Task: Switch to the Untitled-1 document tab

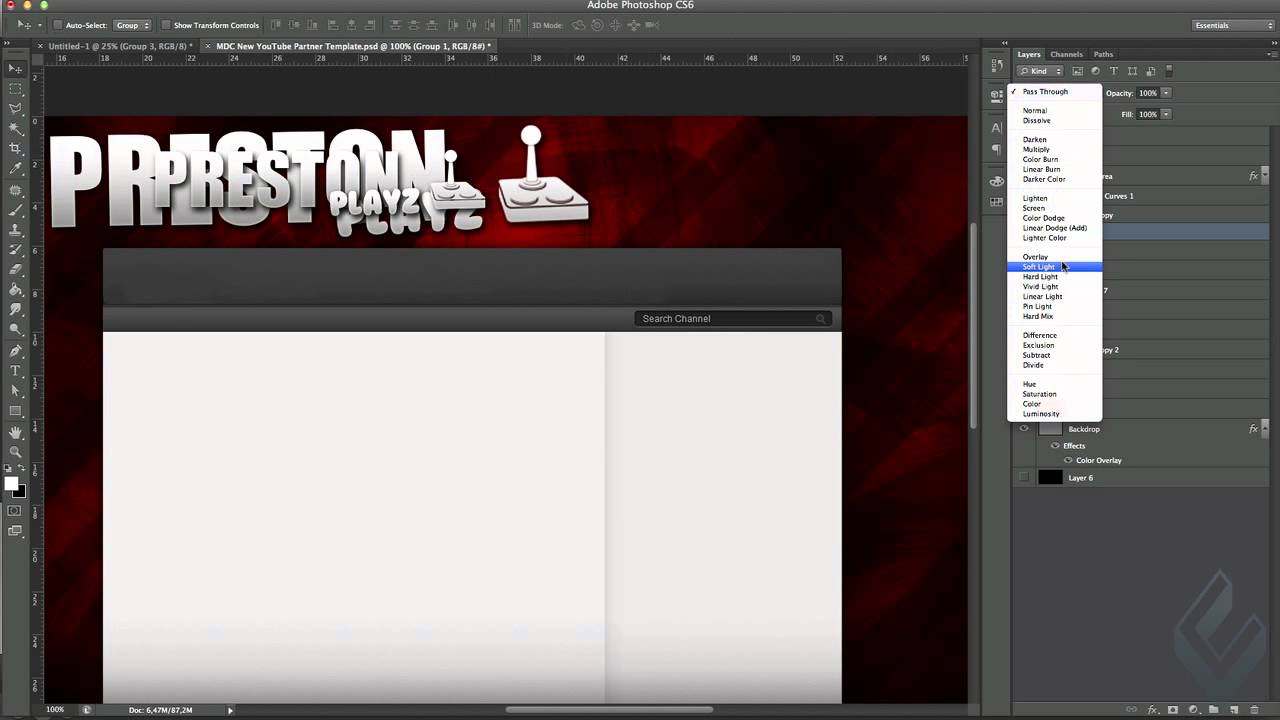Action: (x=120, y=46)
